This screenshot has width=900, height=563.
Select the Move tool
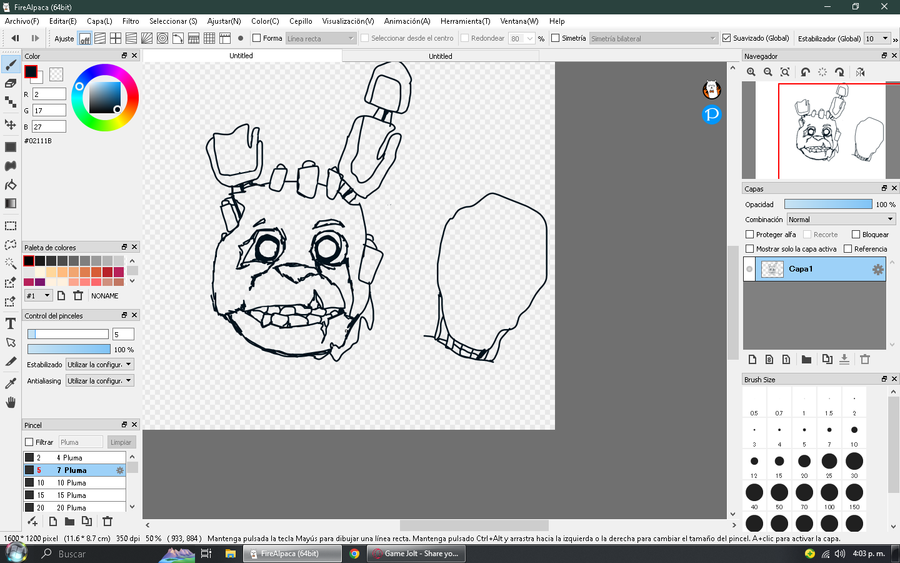(x=10, y=125)
